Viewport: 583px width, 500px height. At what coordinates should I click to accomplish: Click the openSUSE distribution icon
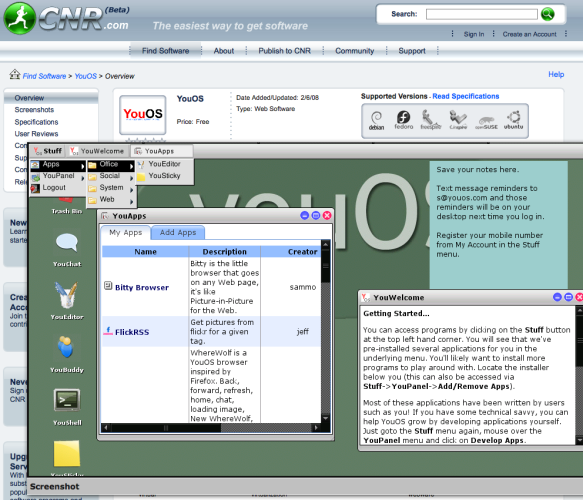pos(486,123)
